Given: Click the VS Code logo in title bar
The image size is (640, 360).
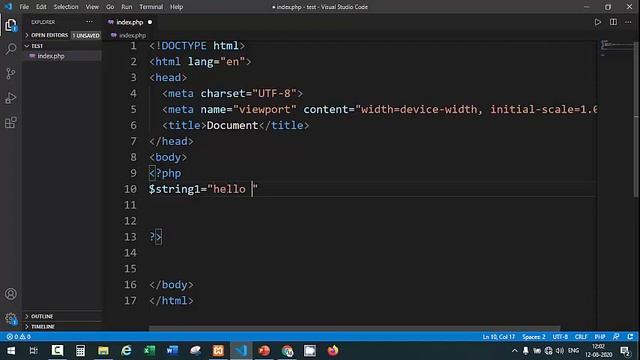Looking at the screenshot, I should pyautogui.click(x=9, y=7).
